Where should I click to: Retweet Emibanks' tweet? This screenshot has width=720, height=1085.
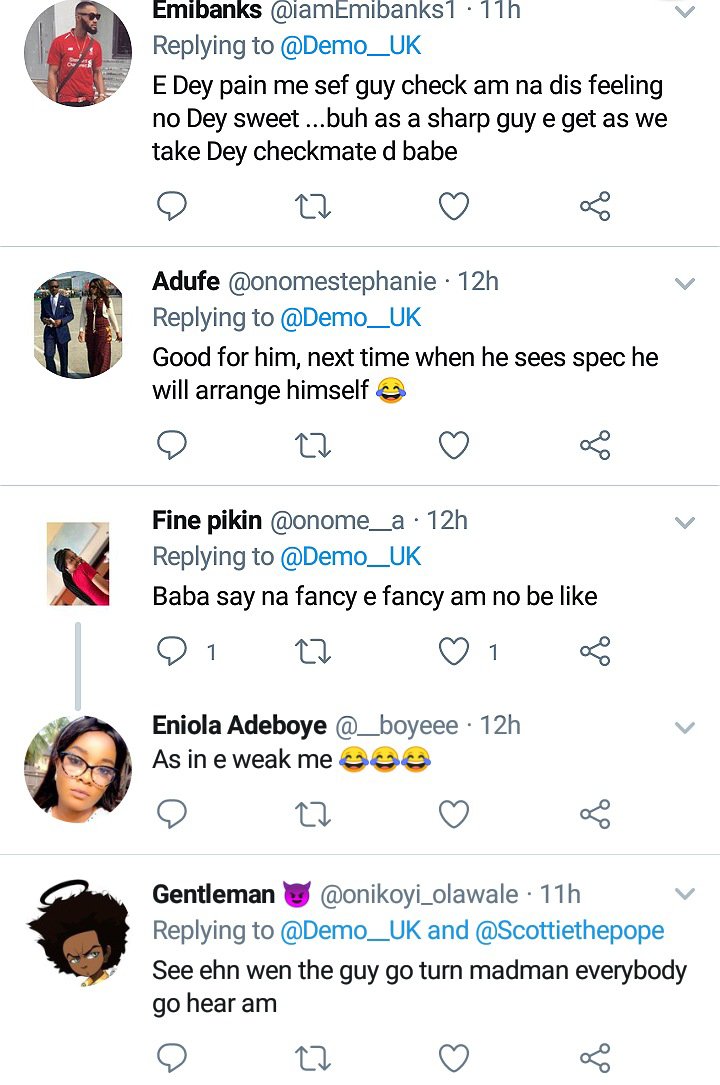coord(313,206)
